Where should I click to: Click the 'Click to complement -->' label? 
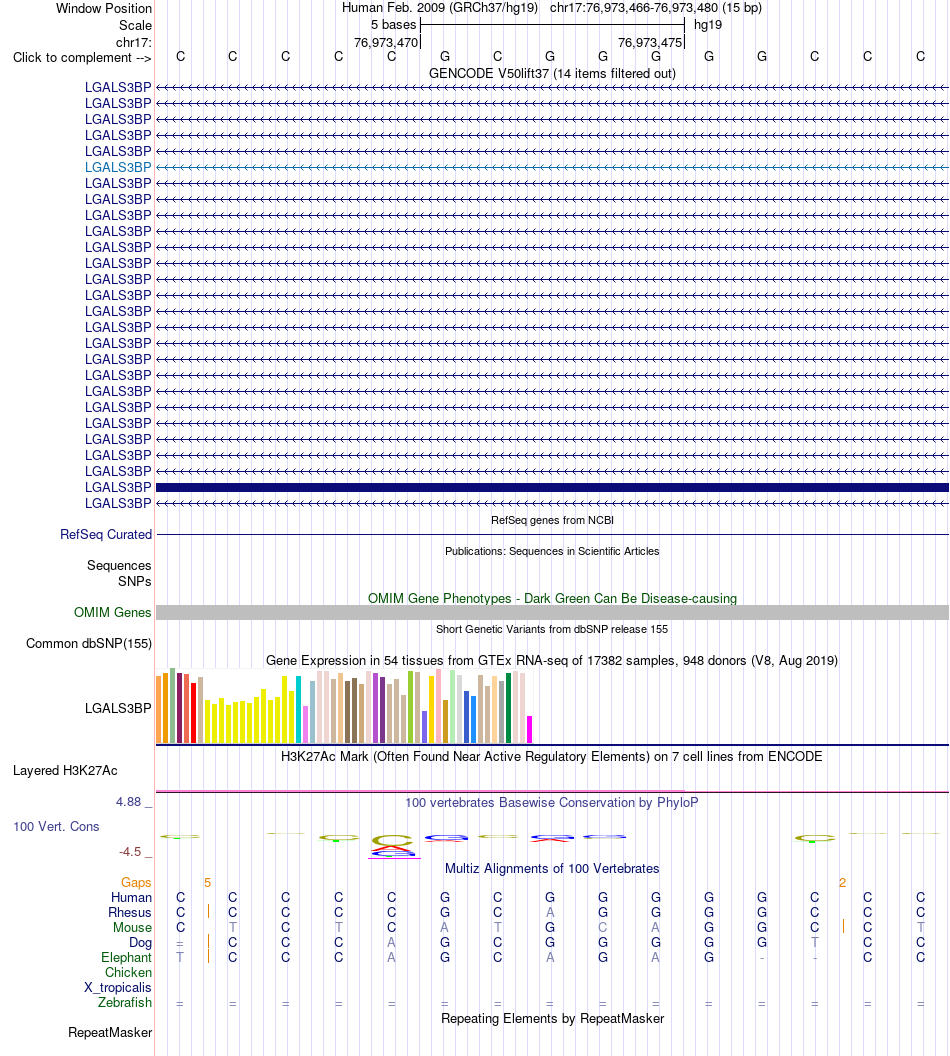[82, 58]
